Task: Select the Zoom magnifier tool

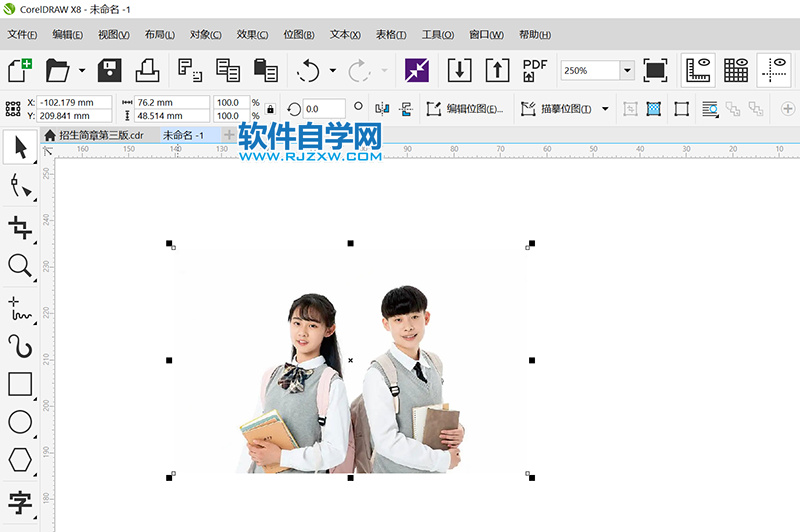Action: [x=19, y=265]
